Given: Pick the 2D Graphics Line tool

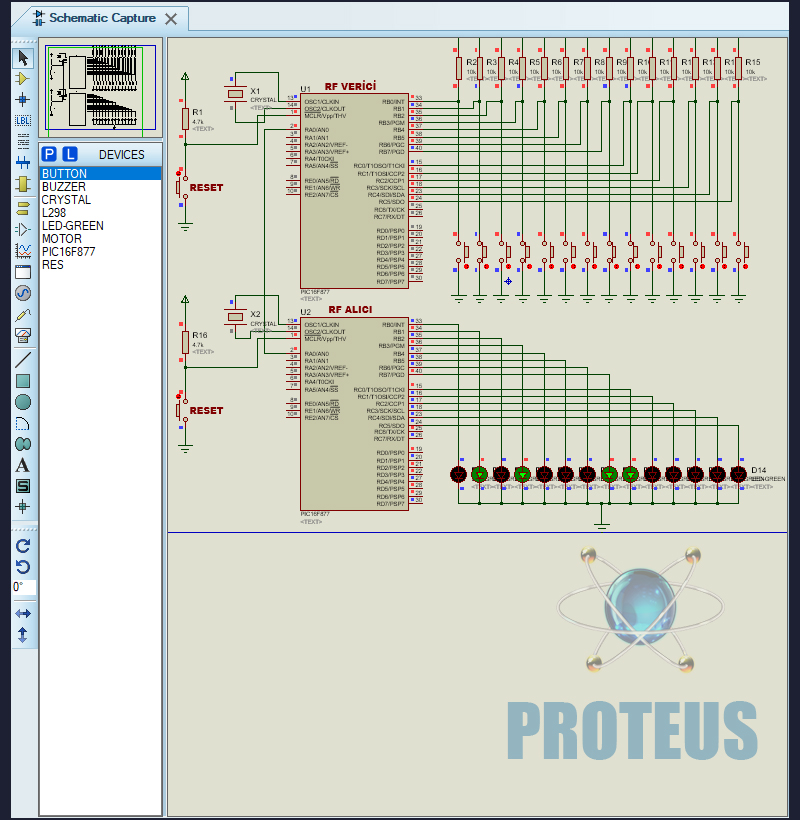Looking at the screenshot, I should click(22, 359).
